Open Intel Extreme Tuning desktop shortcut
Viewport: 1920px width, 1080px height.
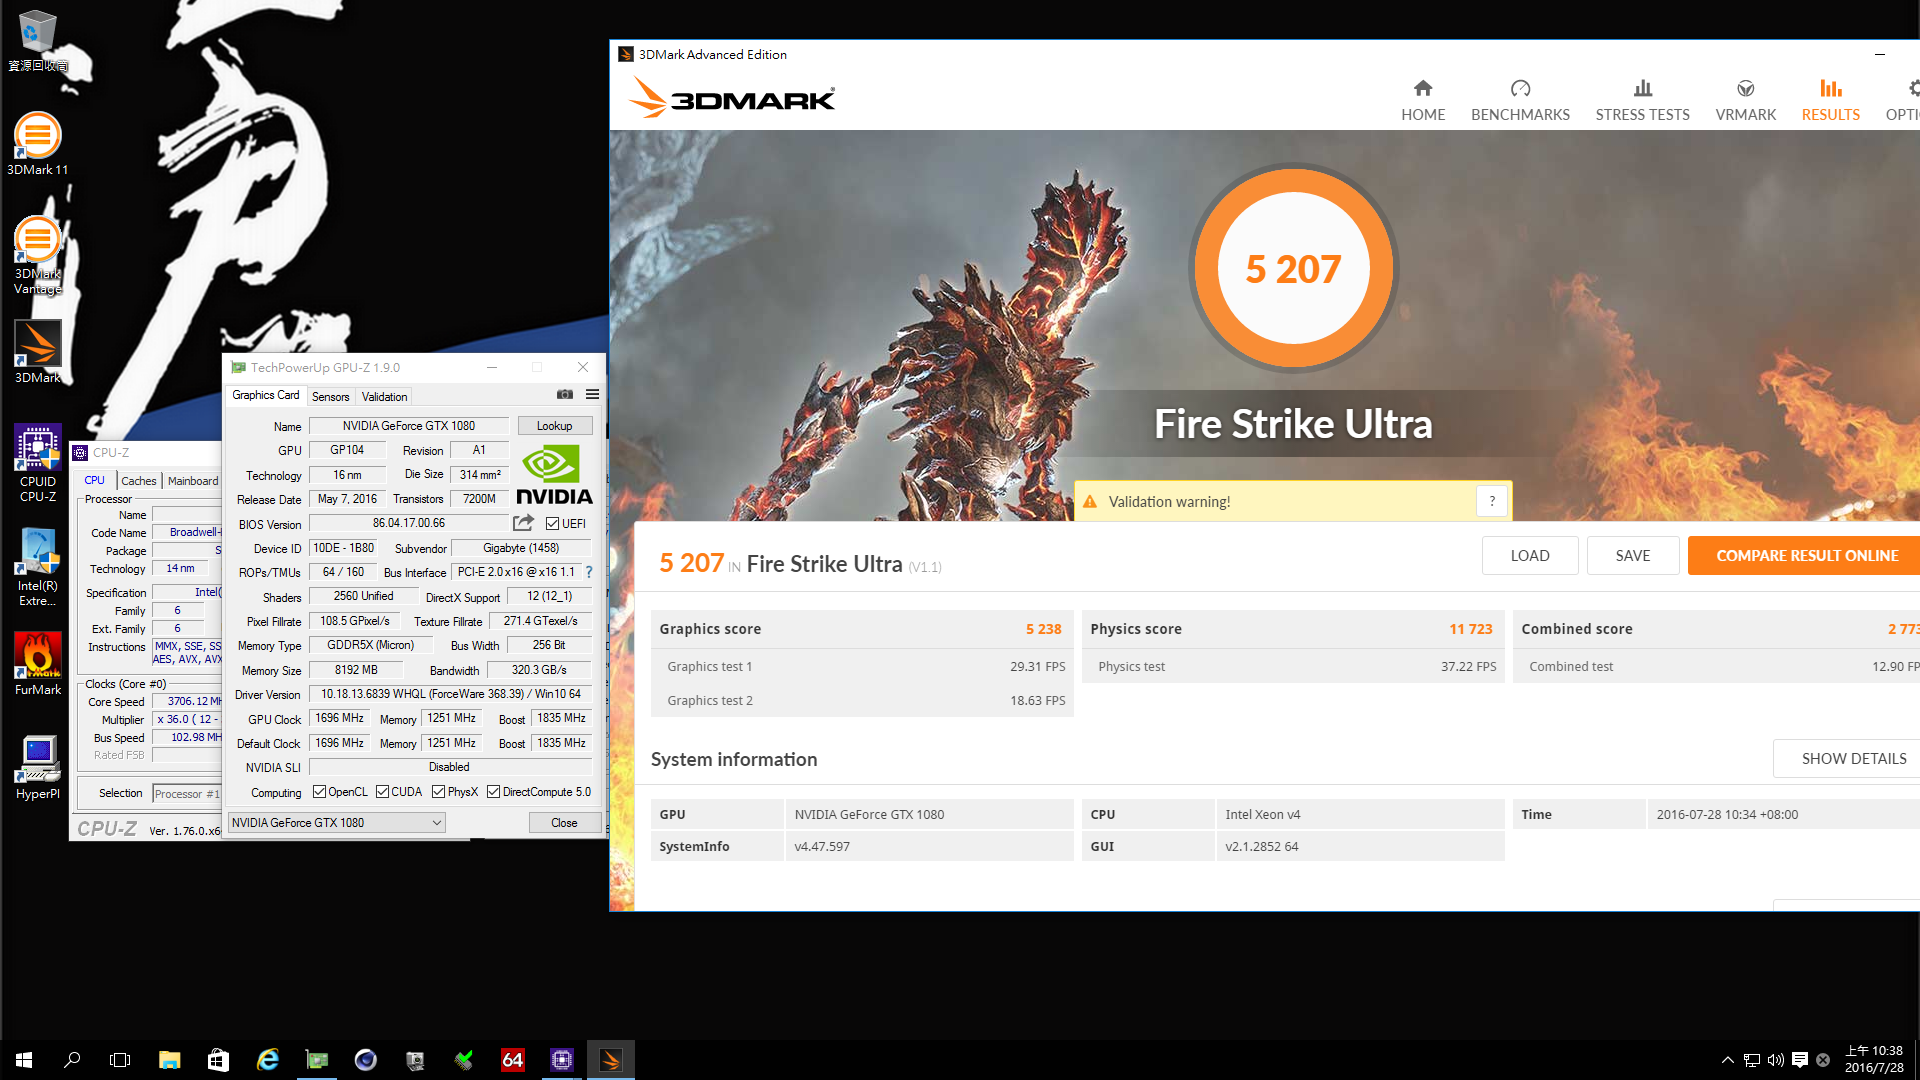pos(37,567)
